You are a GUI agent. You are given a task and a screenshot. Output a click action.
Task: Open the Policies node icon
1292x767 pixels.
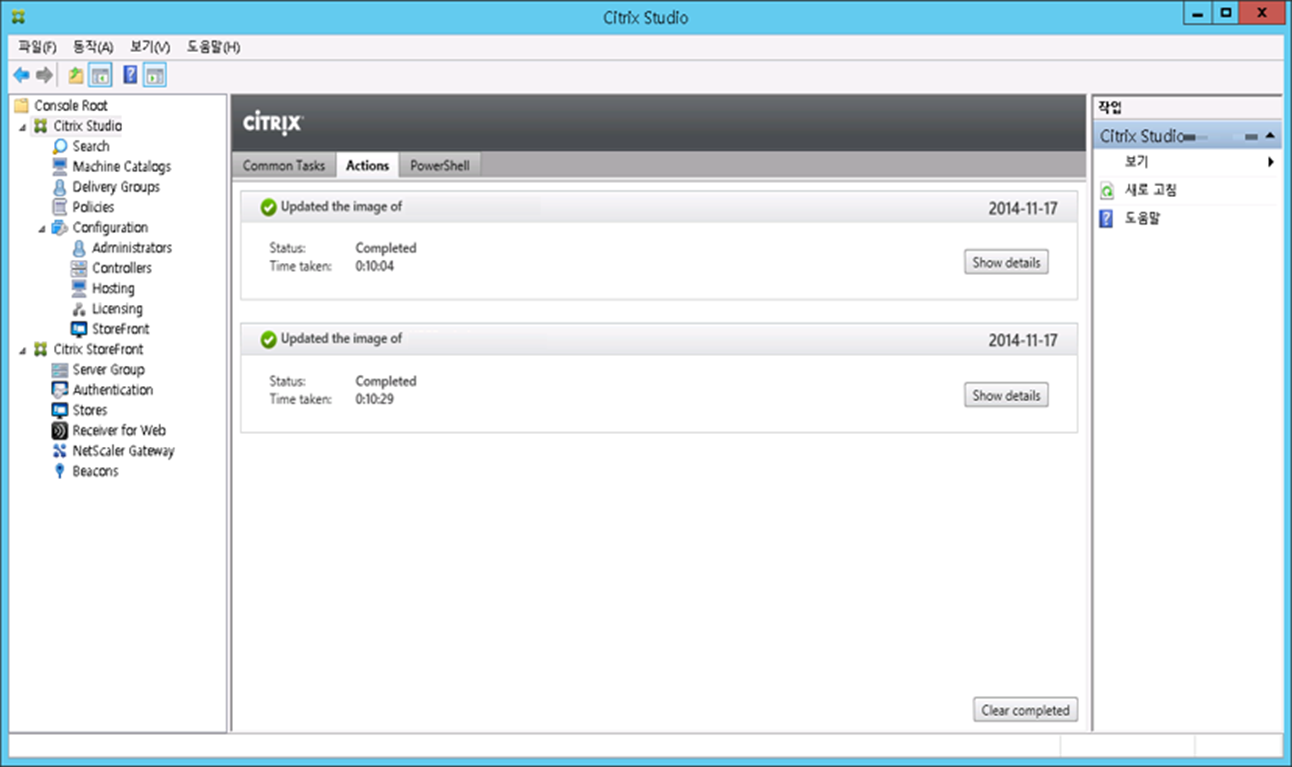tap(61, 207)
